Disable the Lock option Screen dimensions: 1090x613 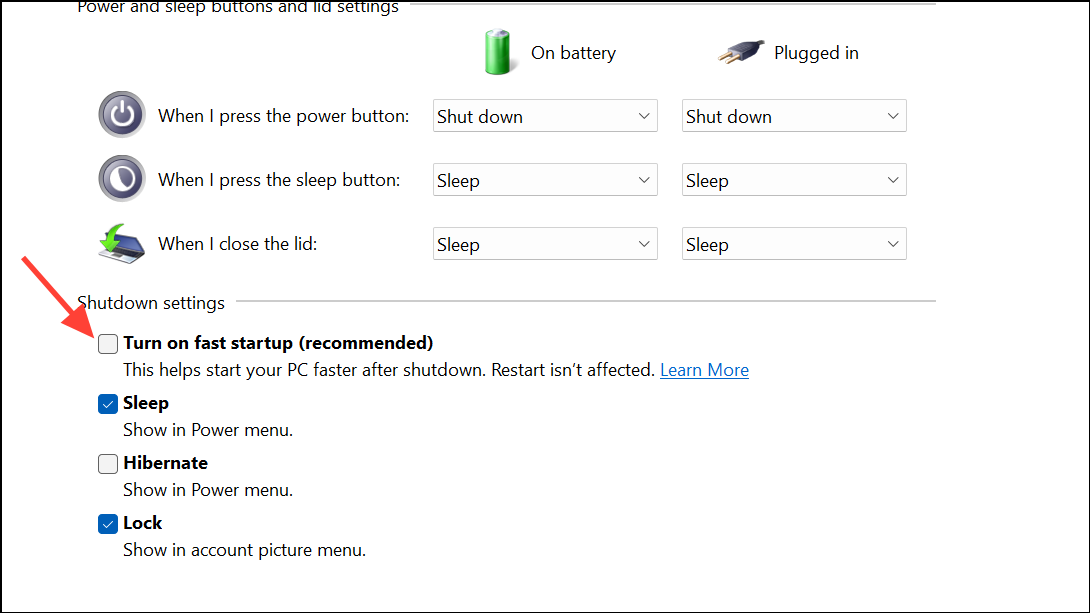pyautogui.click(x=107, y=523)
